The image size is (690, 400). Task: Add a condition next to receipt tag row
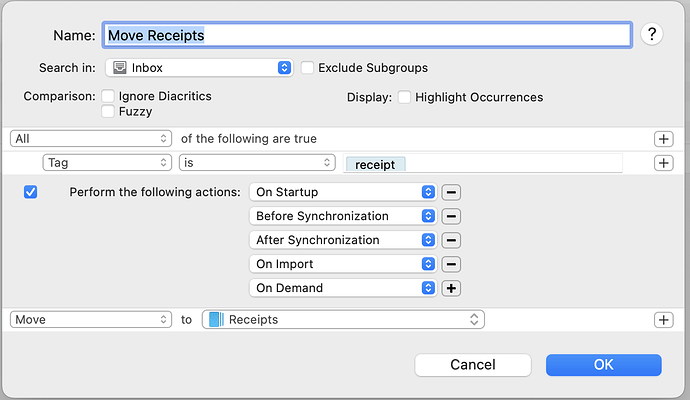[664, 163]
